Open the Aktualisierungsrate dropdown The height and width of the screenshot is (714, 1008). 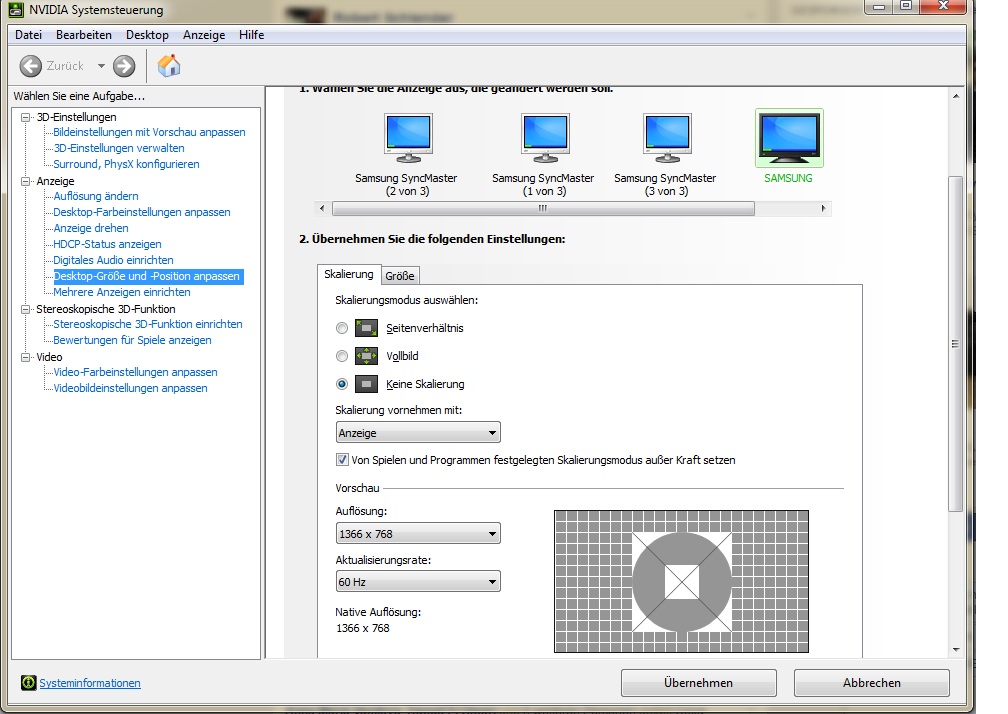pos(418,582)
